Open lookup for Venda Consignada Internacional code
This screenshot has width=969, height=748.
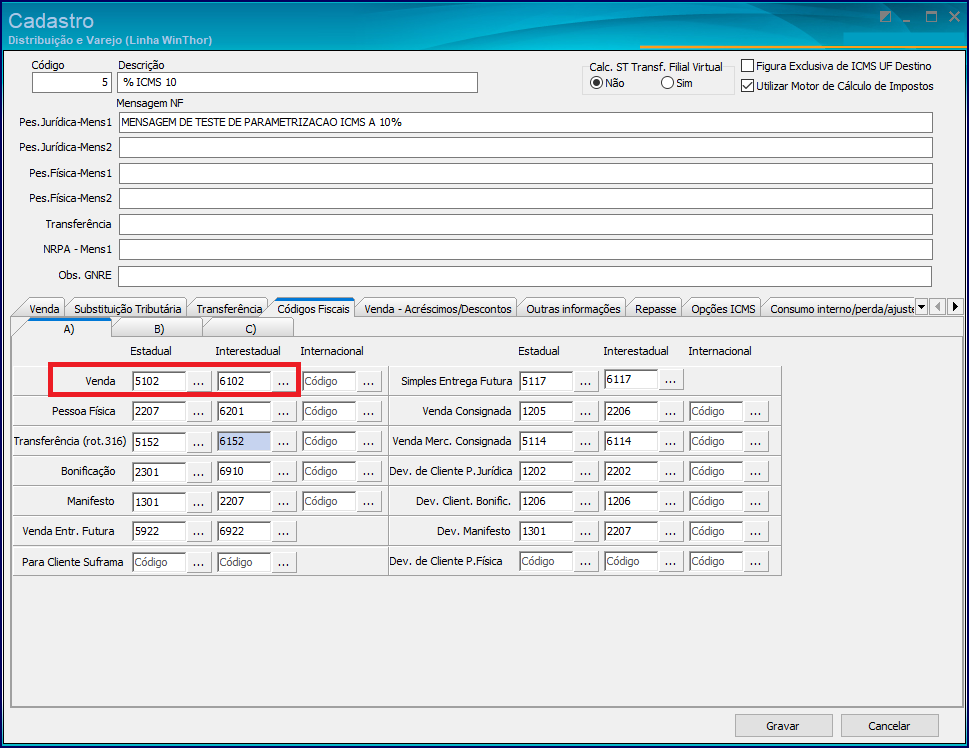click(x=756, y=412)
